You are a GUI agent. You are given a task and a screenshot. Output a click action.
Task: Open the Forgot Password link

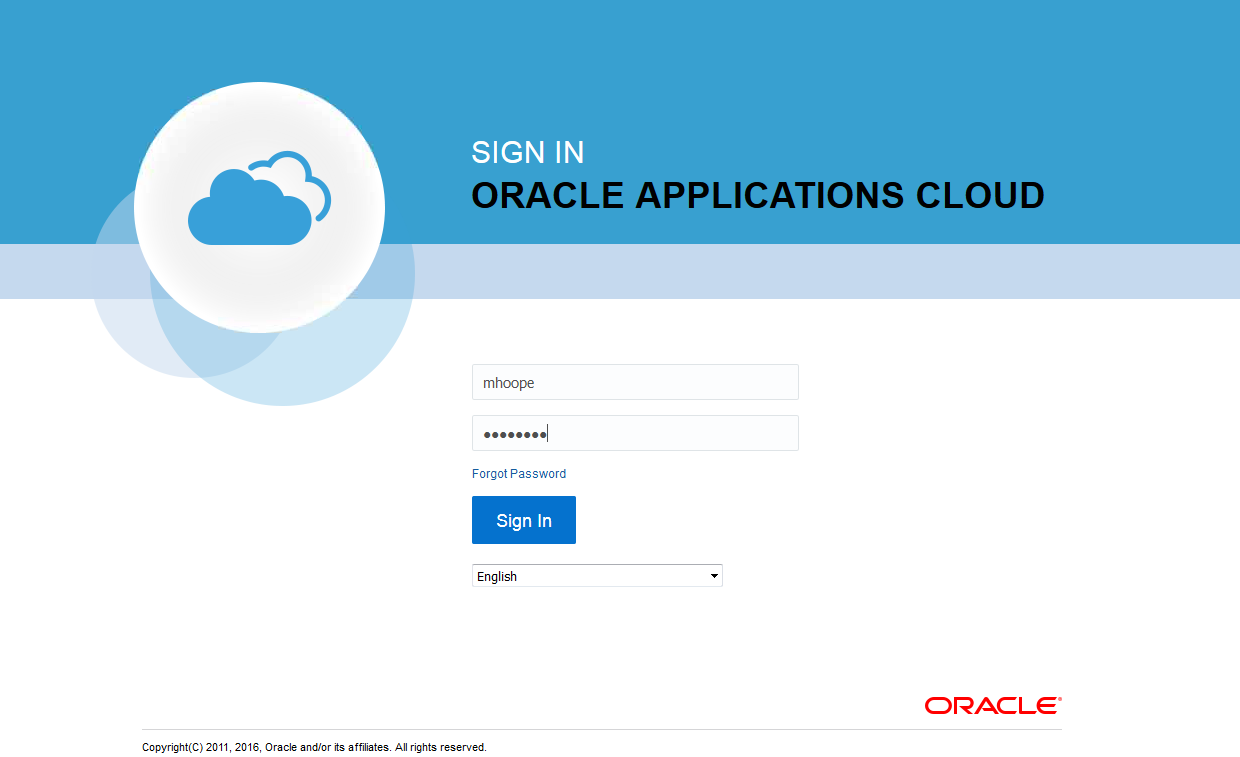point(519,473)
